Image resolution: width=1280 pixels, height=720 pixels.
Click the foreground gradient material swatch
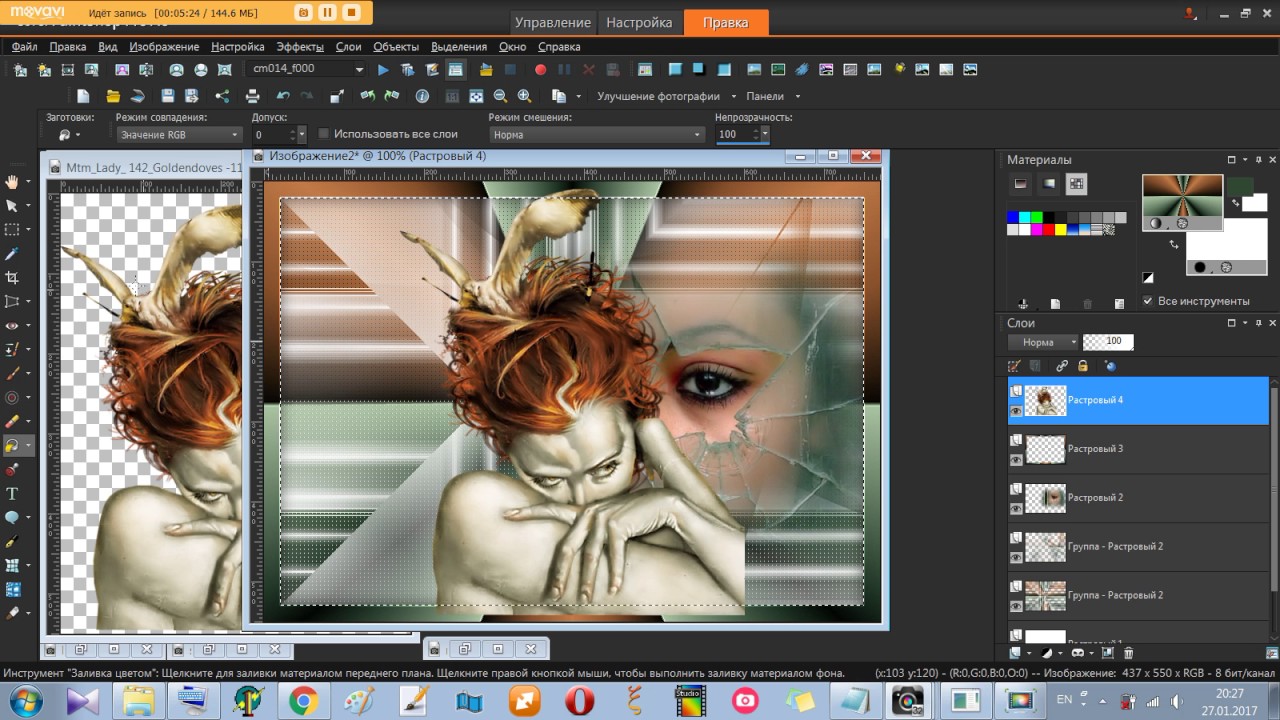click(1182, 196)
